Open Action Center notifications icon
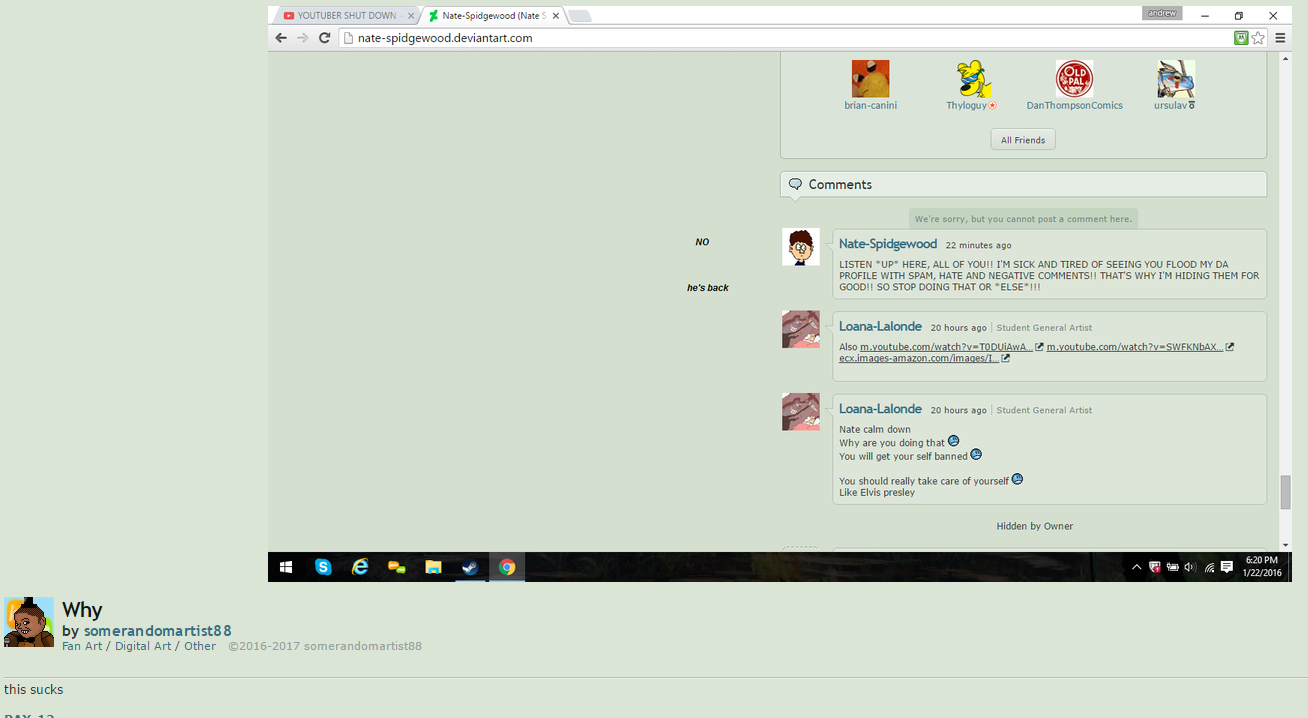 [1227, 567]
